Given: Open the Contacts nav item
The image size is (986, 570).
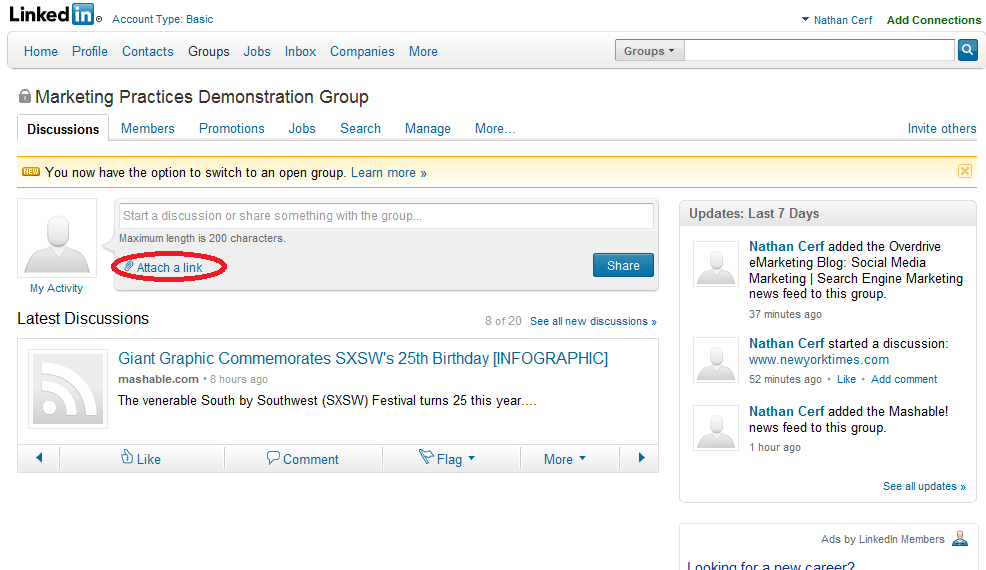Looking at the screenshot, I should tap(148, 52).
